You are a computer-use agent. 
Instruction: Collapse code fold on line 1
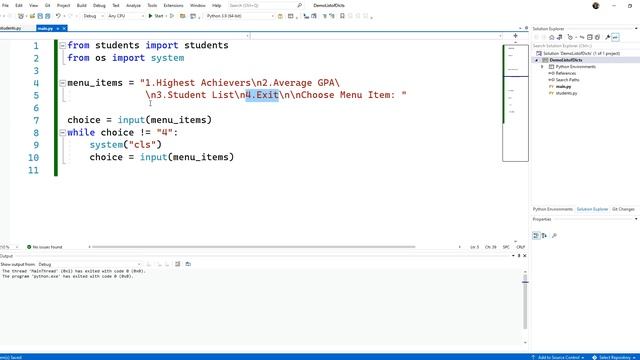coord(62,46)
